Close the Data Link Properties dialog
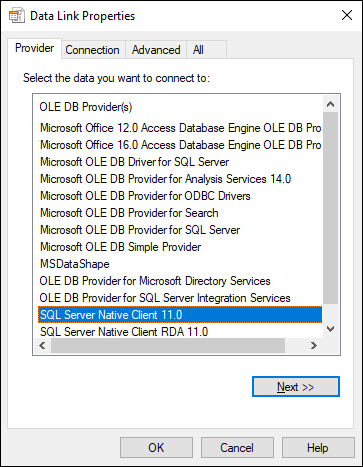Image resolution: width=363 pixels, height=467 pixels. click(347, 15)
